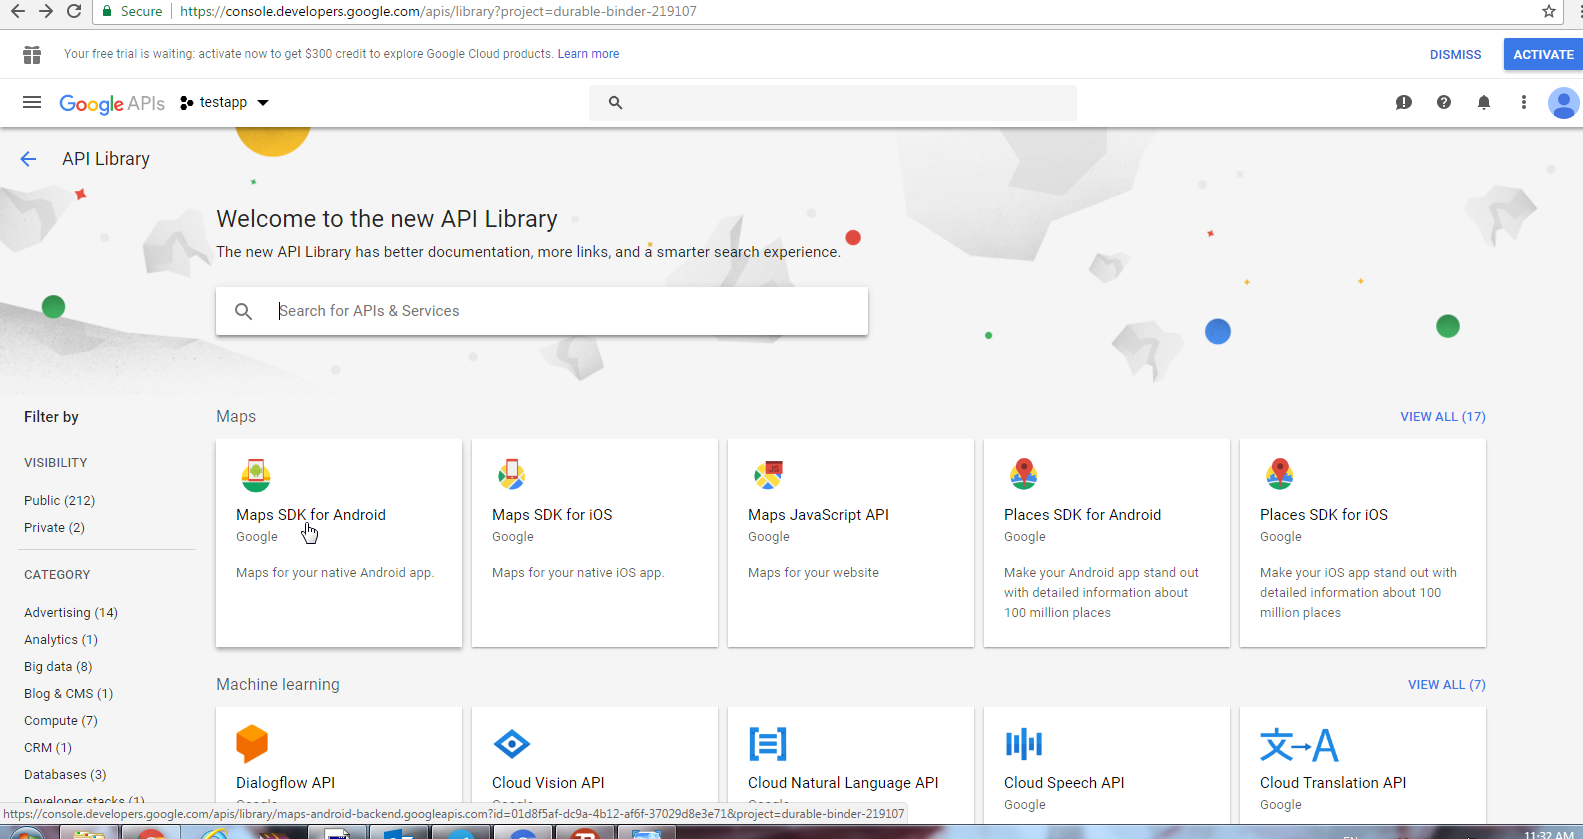Filter by Databases (3) category
1583x839 pixels.
click(65, 775)
